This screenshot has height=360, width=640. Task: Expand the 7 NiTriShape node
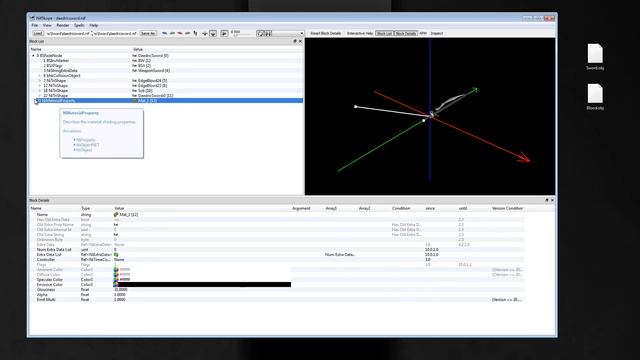point(40,80)
